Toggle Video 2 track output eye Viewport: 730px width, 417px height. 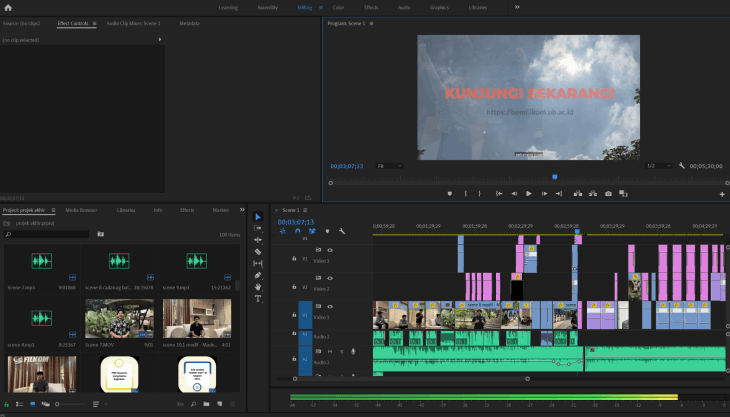tap(330, 279)
